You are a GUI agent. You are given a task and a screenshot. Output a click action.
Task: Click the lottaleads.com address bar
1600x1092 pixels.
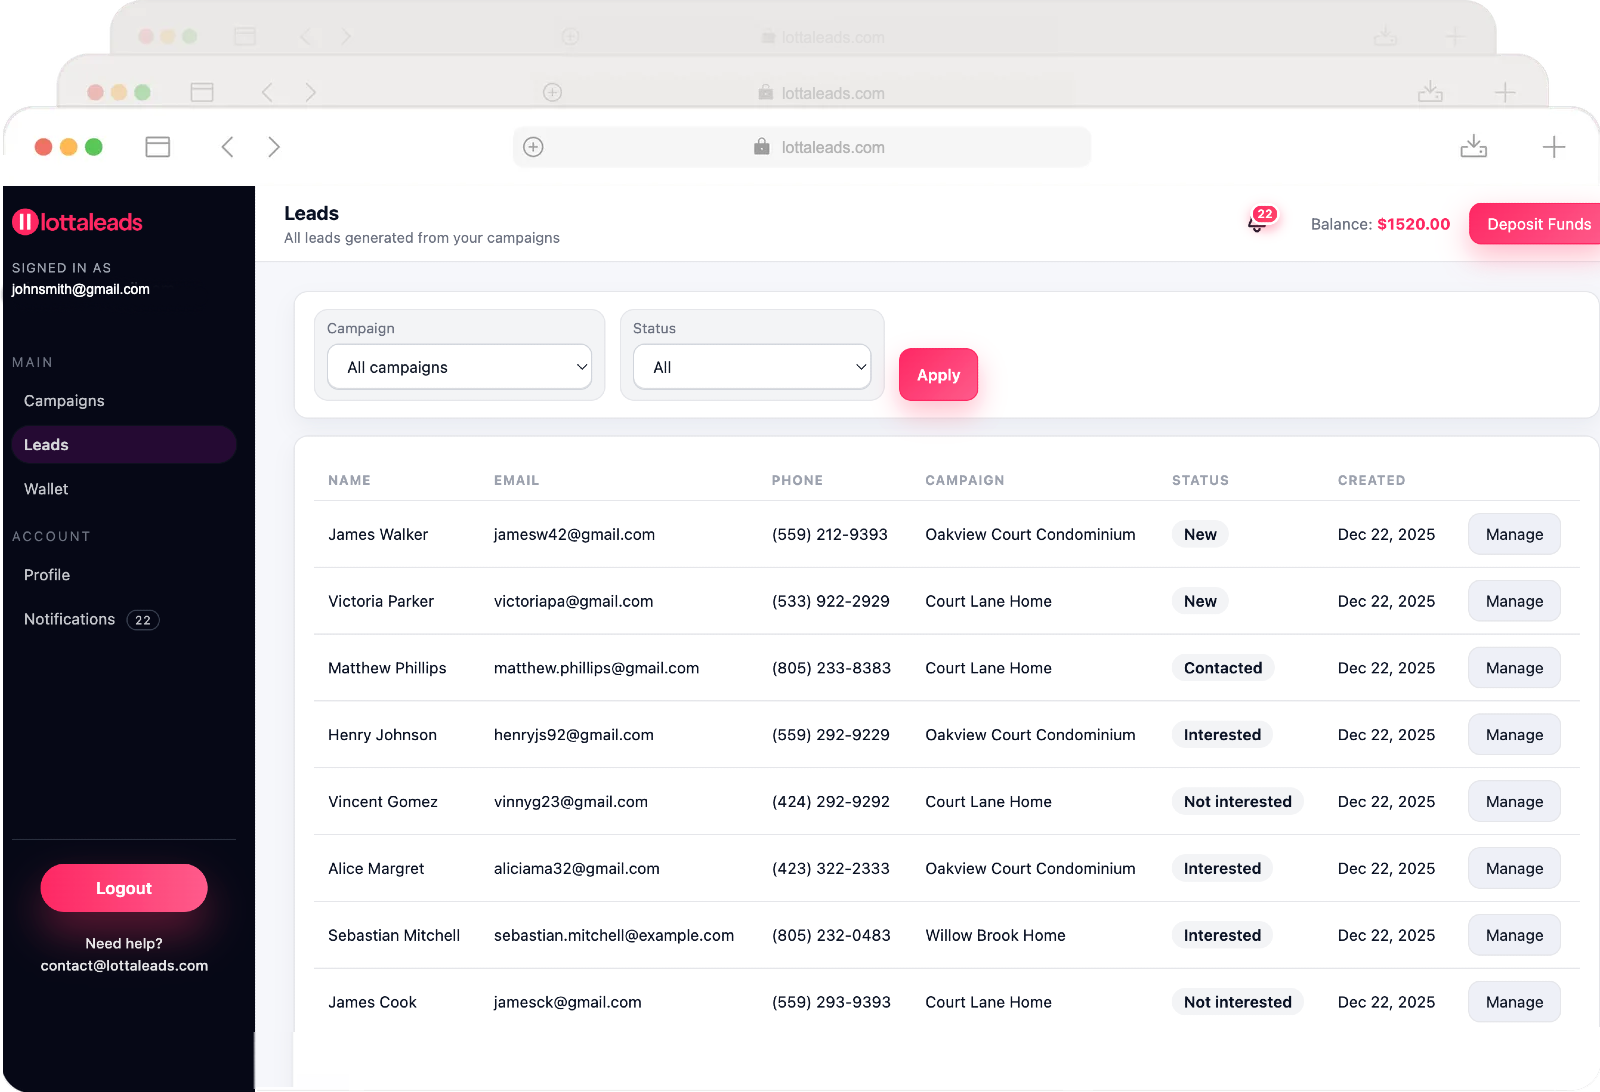pos(833,146)
